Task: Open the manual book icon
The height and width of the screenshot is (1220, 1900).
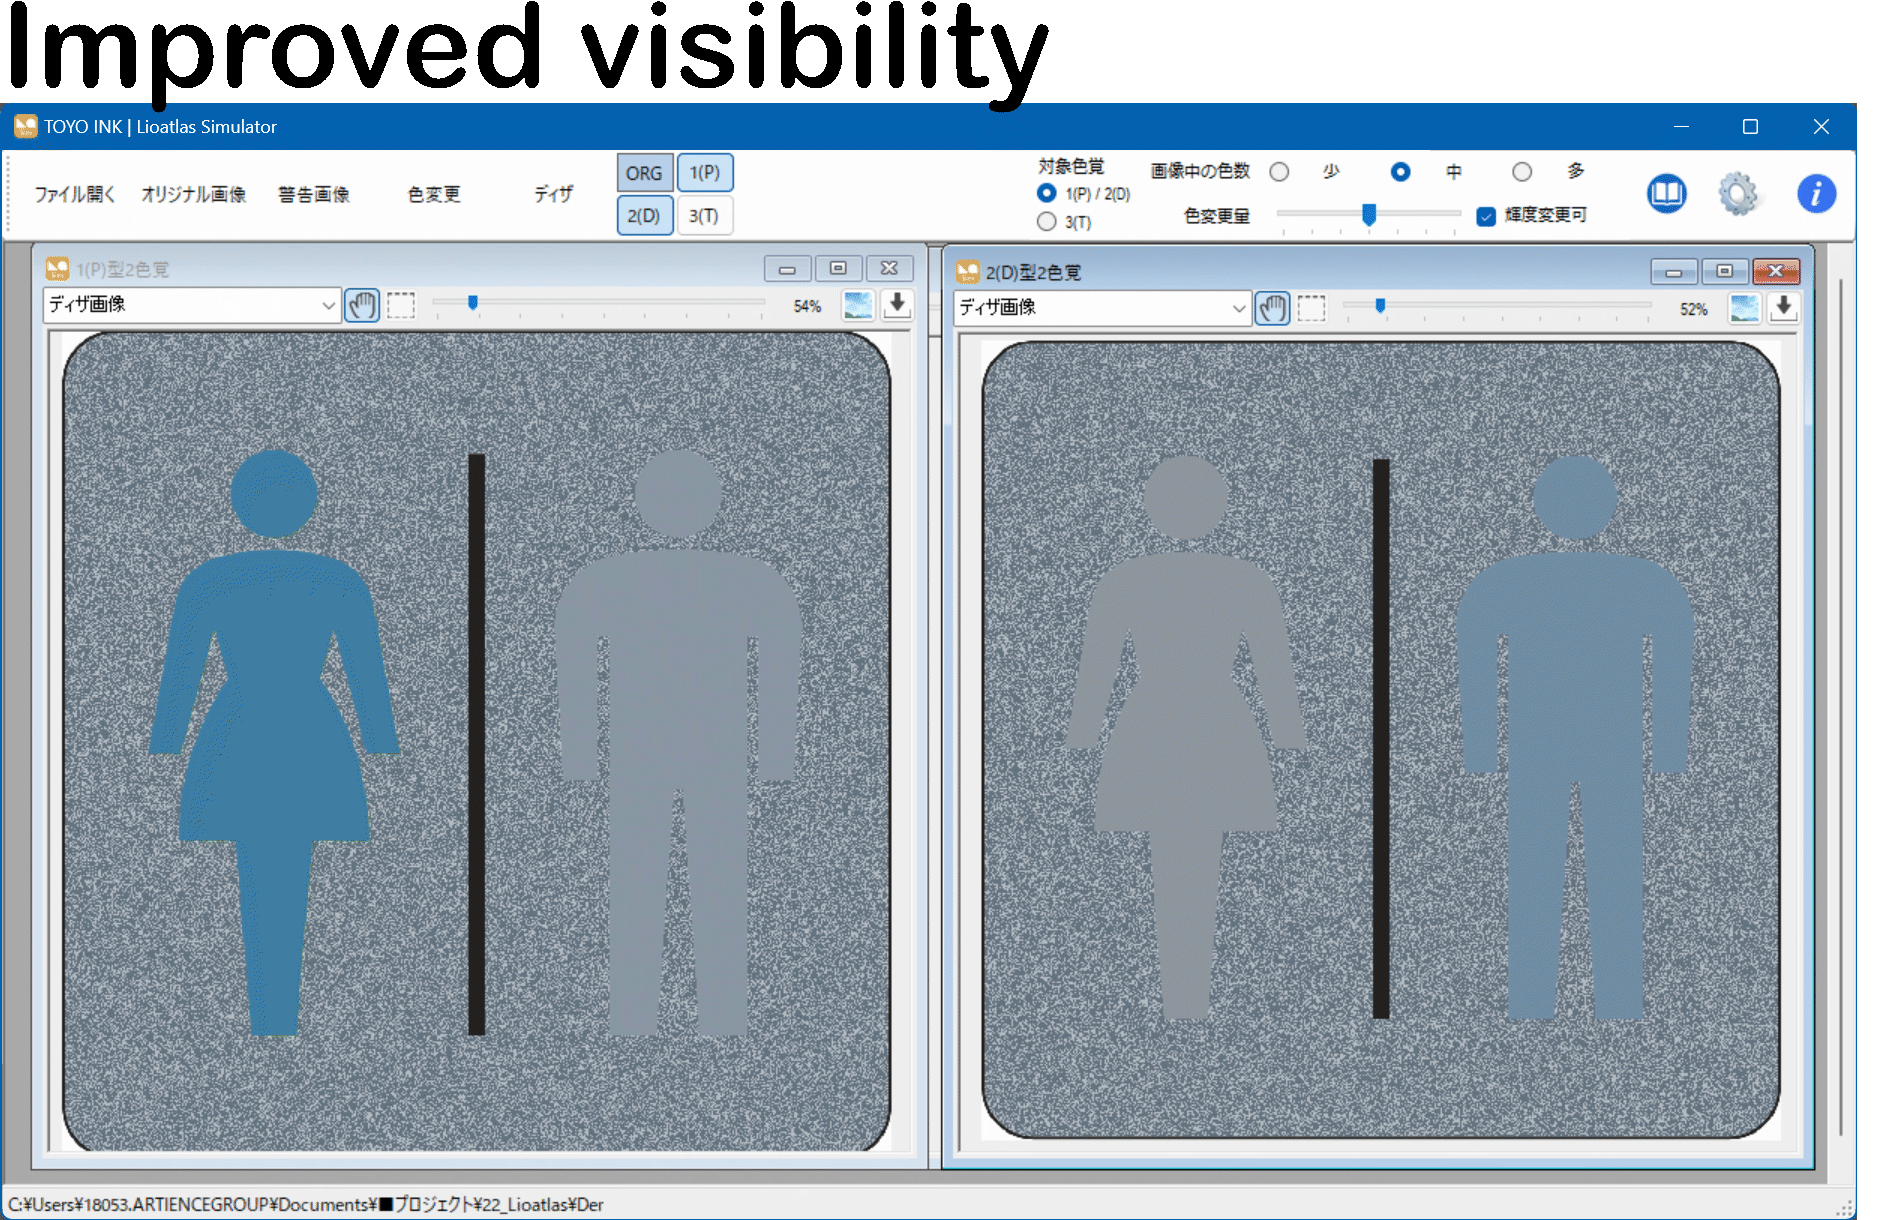Action: tap(1666, 193)
